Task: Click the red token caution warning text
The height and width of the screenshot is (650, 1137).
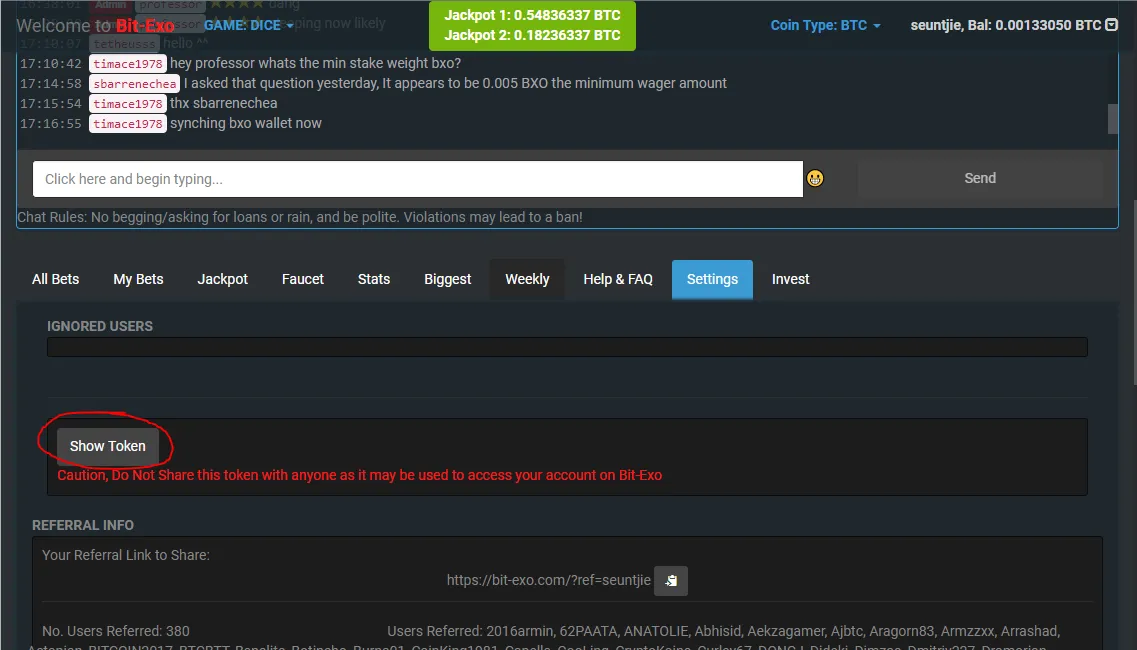Action: tap(360, 475)
